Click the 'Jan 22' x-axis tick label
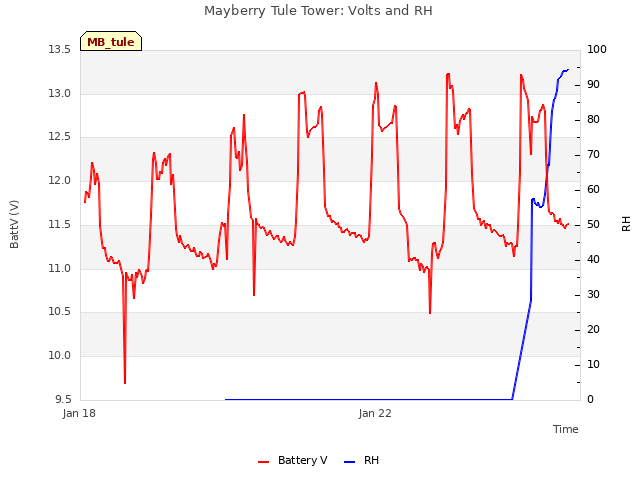640x480 pixels. click(375, 413)
